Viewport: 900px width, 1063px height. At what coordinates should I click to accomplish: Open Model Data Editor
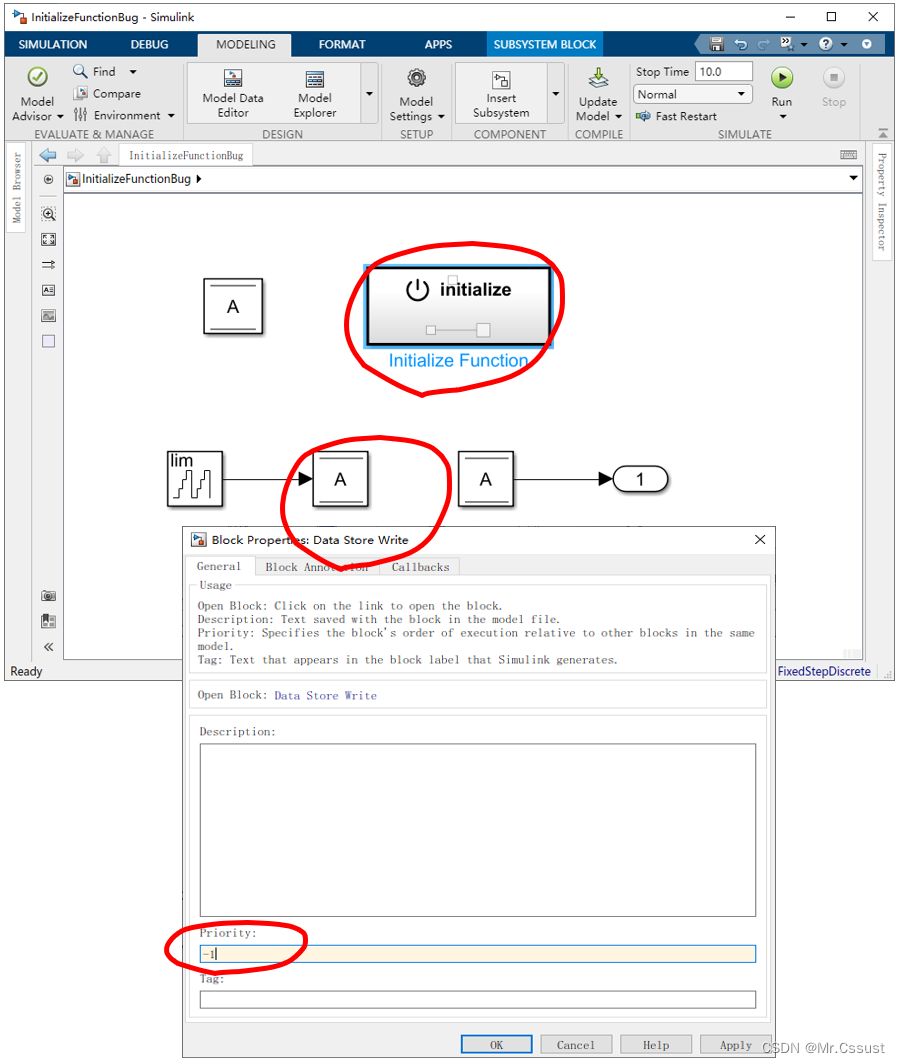(232, 94)
